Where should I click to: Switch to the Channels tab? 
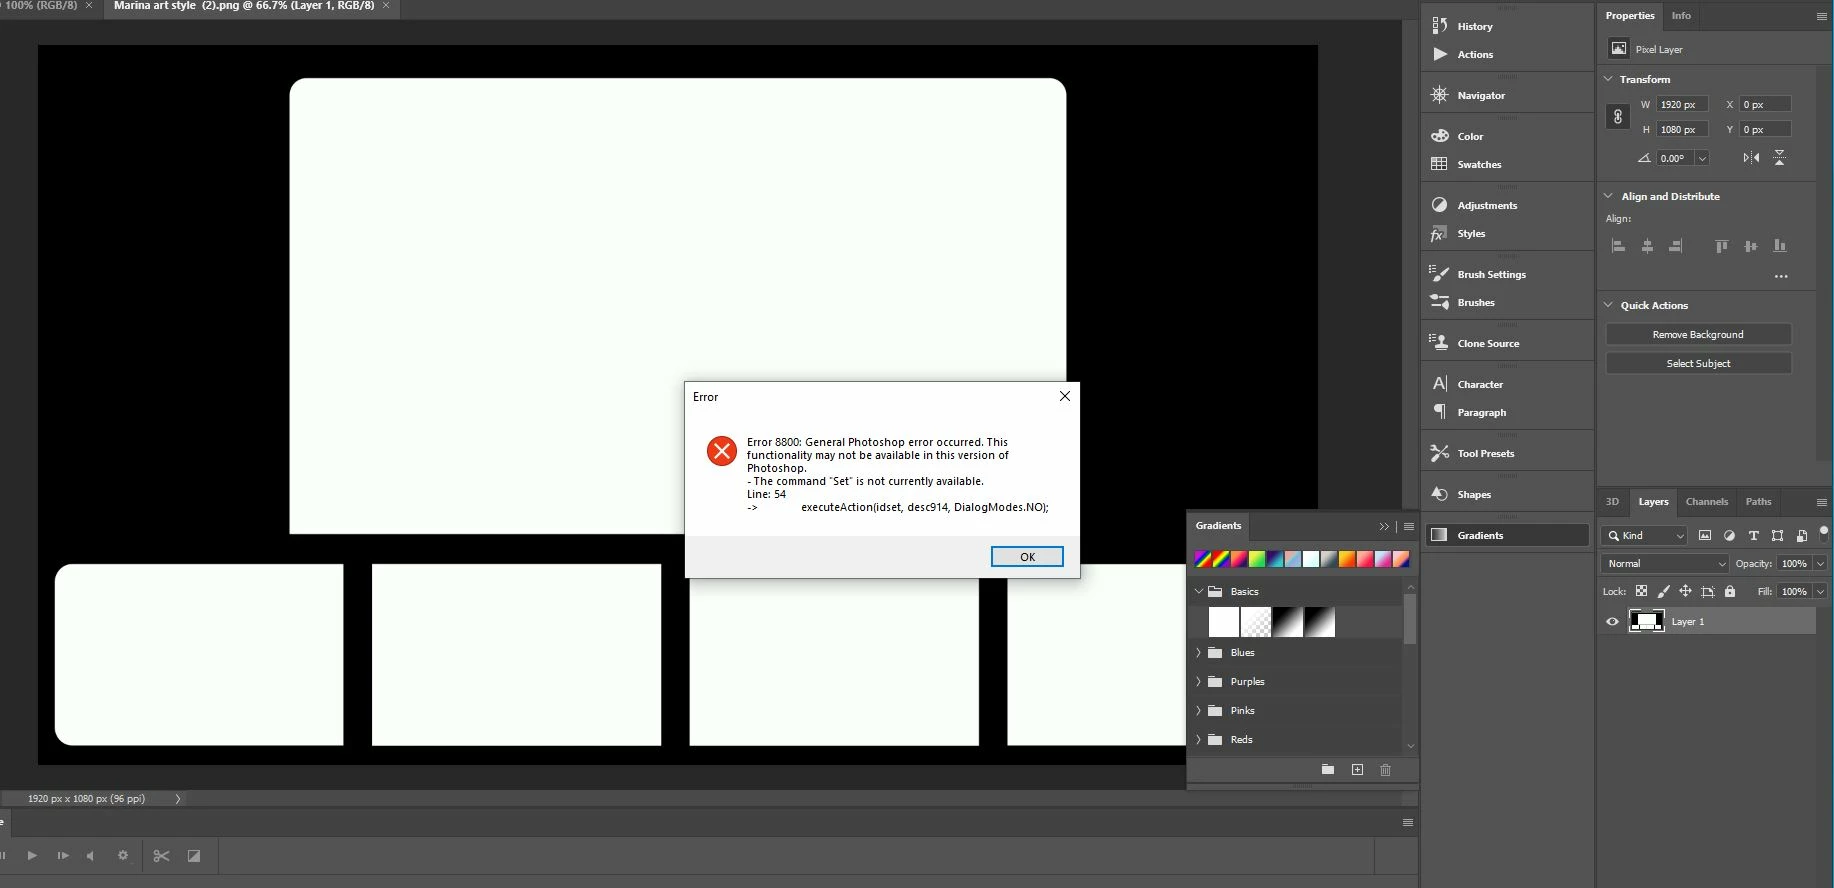pos(1706,502)
